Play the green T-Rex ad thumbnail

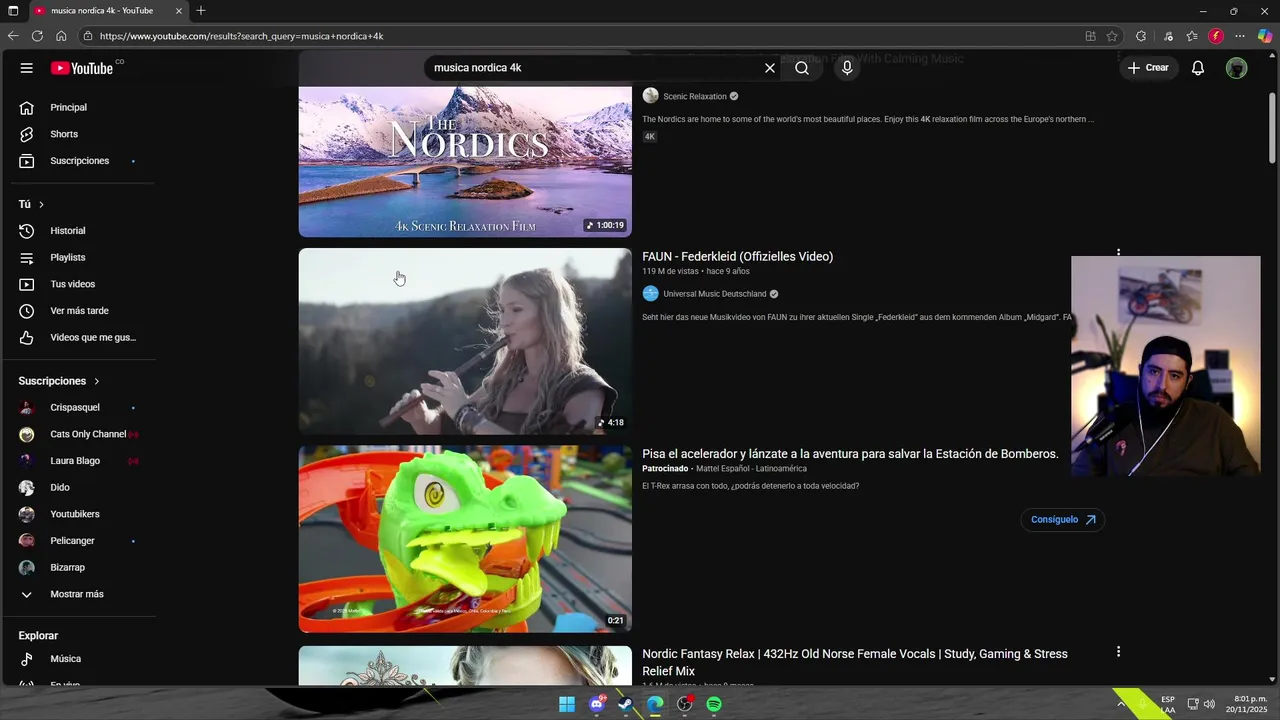[x=465, y=539]
